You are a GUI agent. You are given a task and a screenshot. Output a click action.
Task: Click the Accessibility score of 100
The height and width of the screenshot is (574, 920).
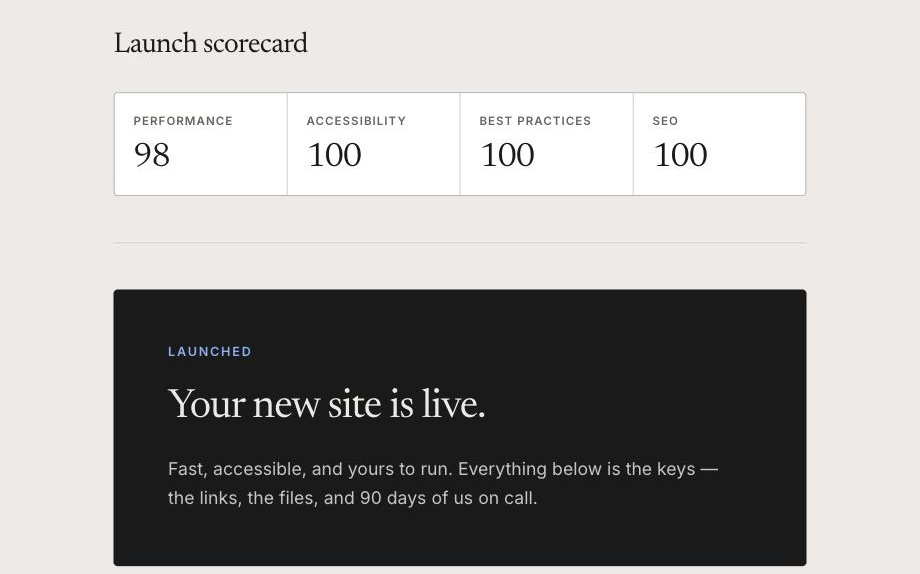[x=334, y=155]
